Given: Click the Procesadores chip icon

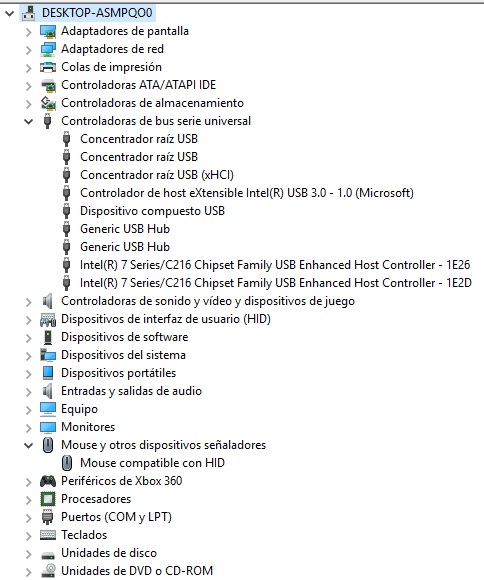Looking at the screenshot, I should [48, 499].
